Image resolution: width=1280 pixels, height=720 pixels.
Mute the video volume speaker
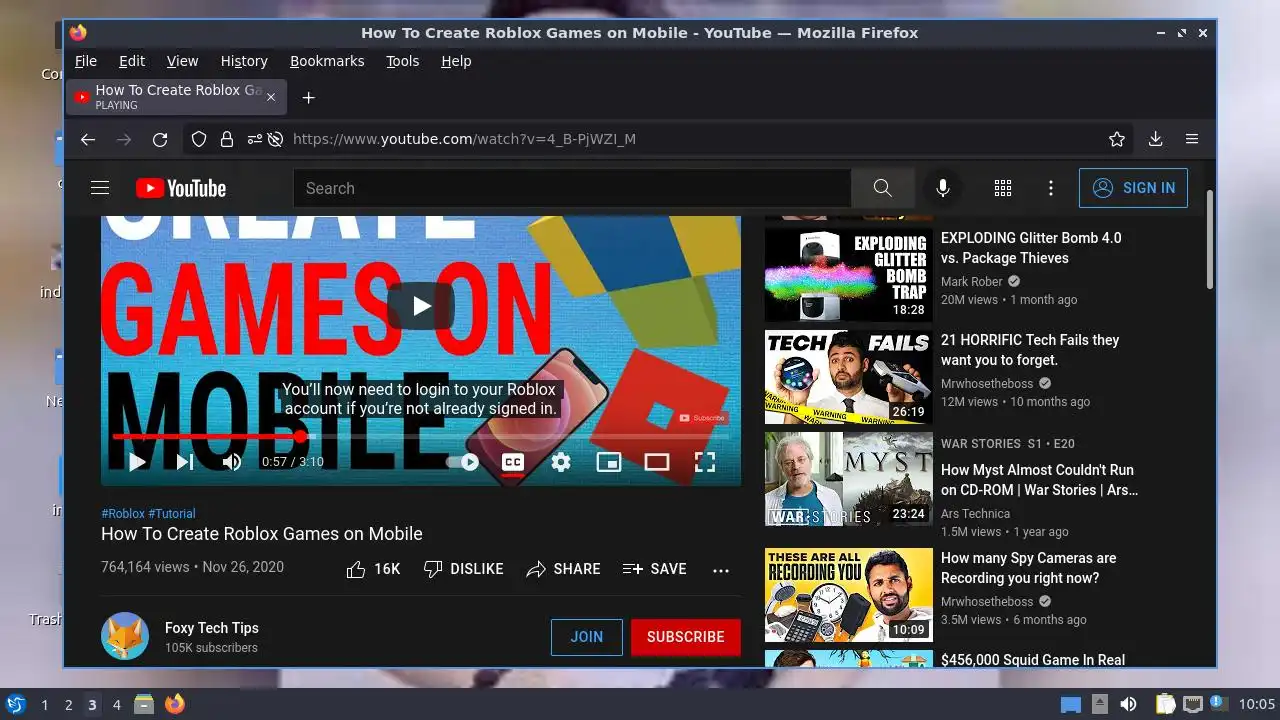pyautogui.click(x=232, y=462)
